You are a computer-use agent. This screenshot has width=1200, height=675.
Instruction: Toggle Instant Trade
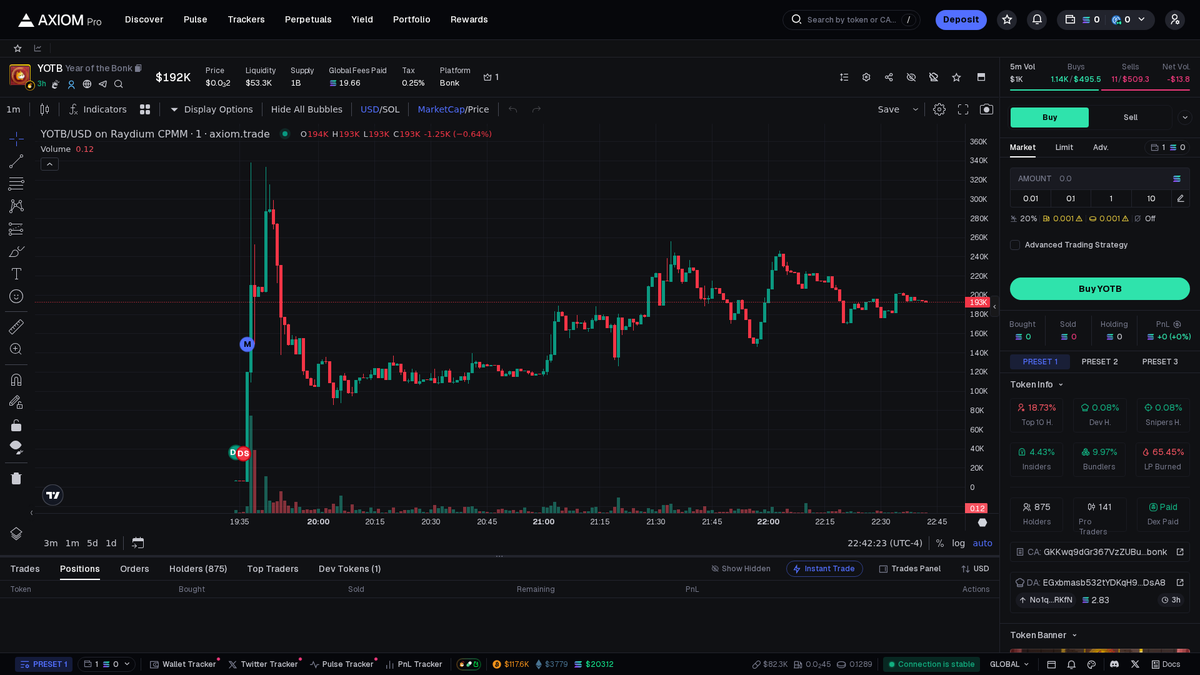click(x=824, y=568)
